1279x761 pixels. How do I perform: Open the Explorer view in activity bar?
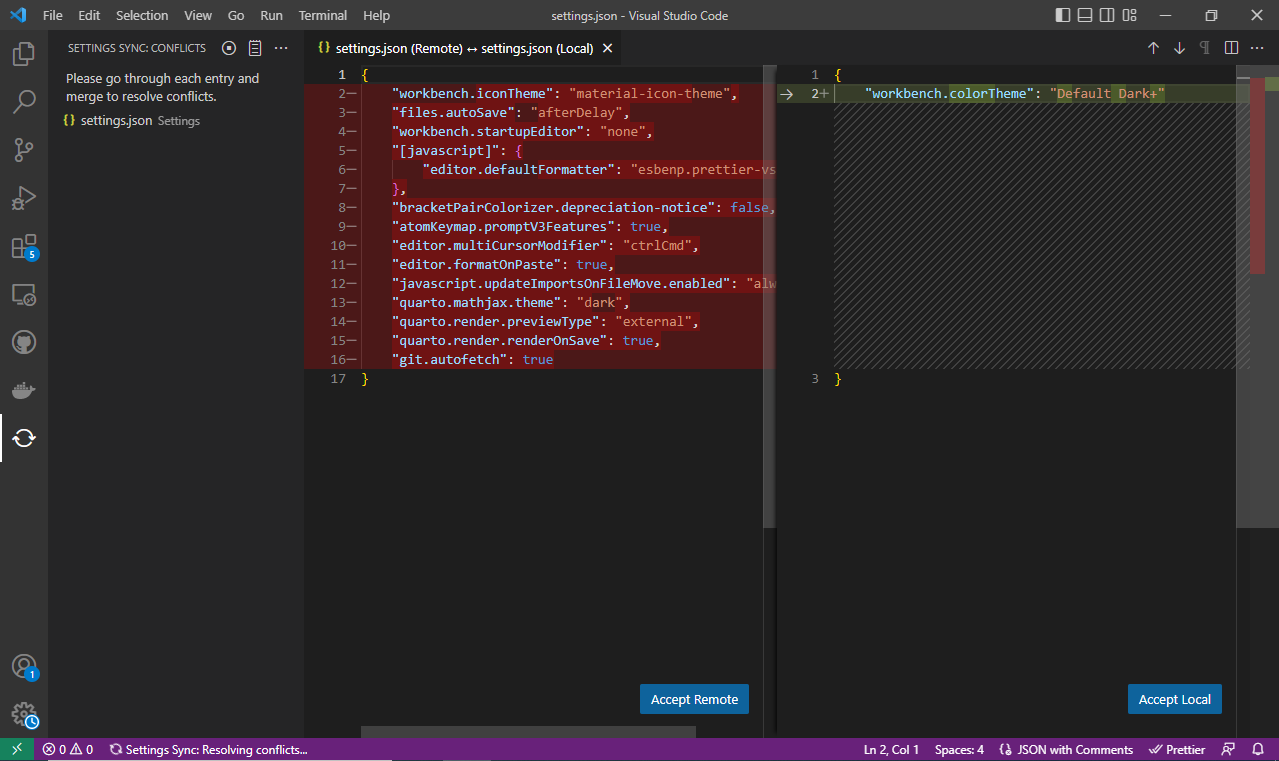point(24,54)
